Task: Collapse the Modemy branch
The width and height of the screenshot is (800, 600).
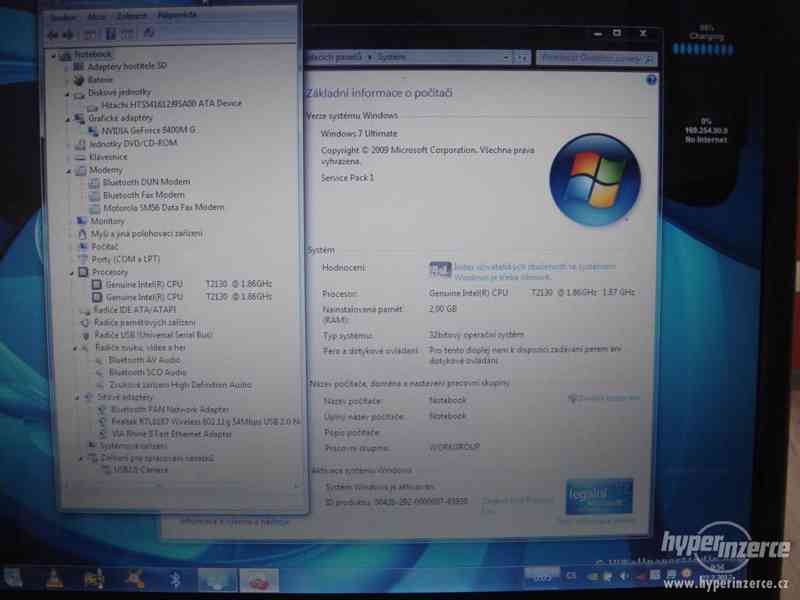Action: 68,171
